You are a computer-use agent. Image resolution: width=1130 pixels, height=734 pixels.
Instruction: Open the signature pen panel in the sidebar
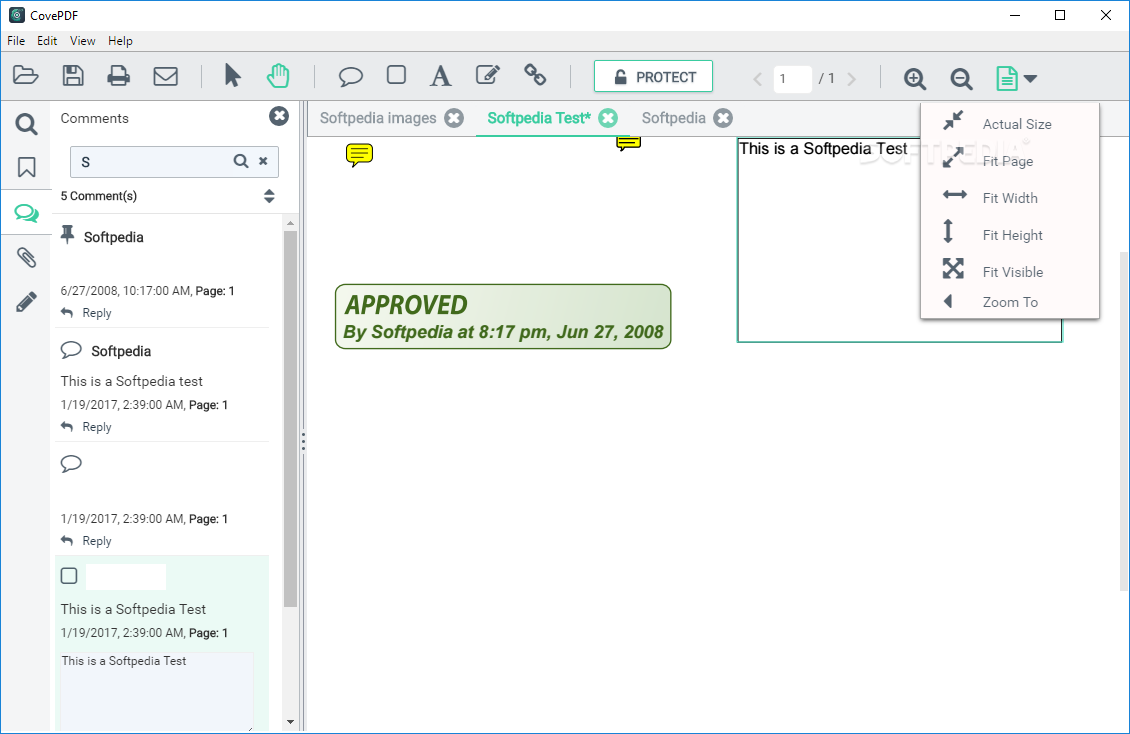27,302
